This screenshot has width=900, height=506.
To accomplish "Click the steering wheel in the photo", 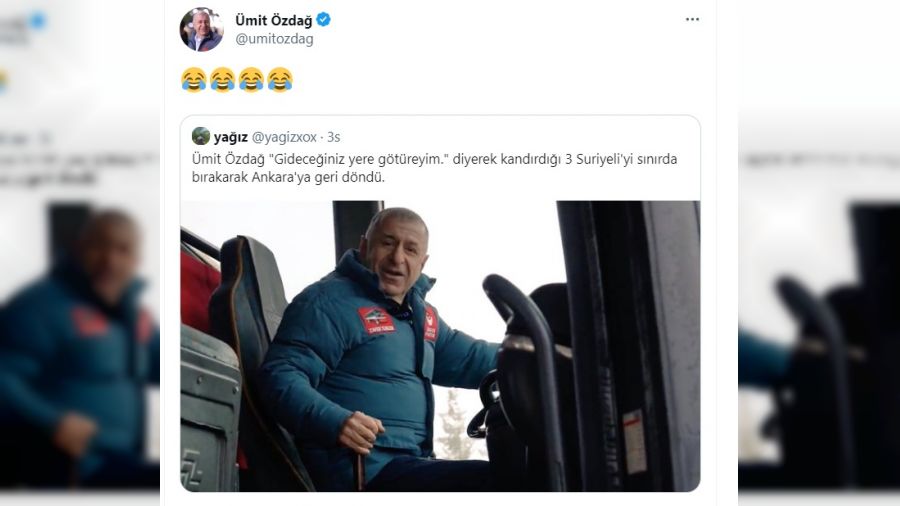I will [482, 405].
